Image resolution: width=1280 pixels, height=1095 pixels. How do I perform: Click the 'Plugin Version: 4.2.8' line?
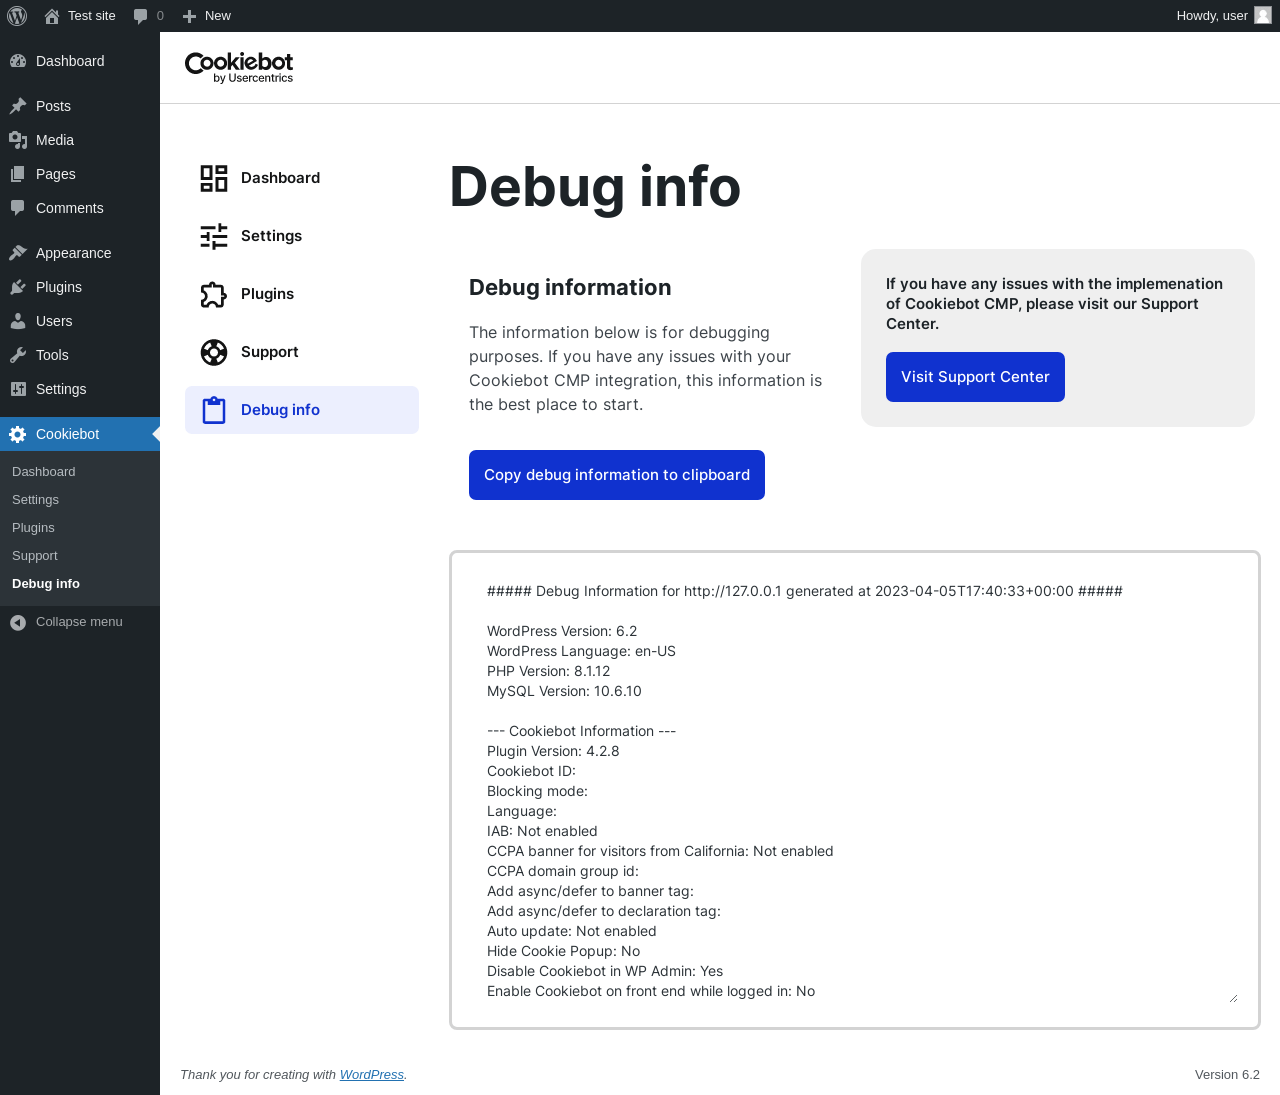pyautogui.click(x=553, y=751)
